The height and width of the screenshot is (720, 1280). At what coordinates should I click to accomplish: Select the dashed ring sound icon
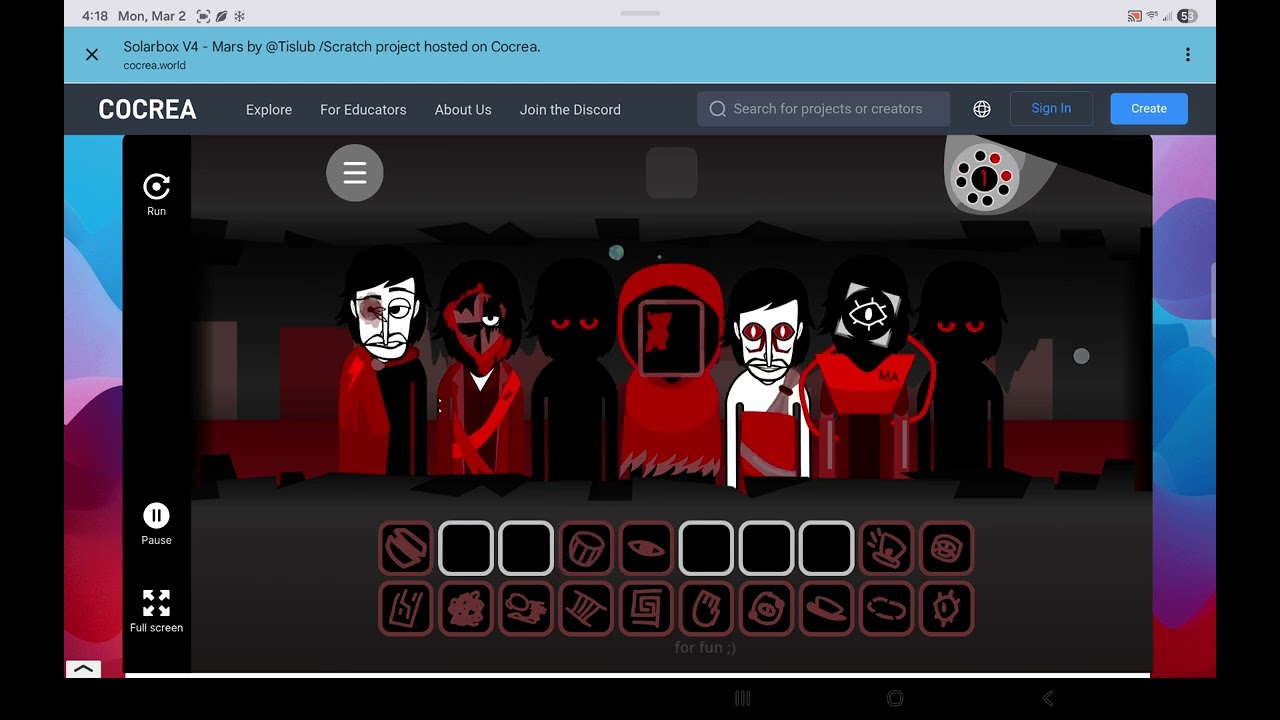tap(886, 608)
